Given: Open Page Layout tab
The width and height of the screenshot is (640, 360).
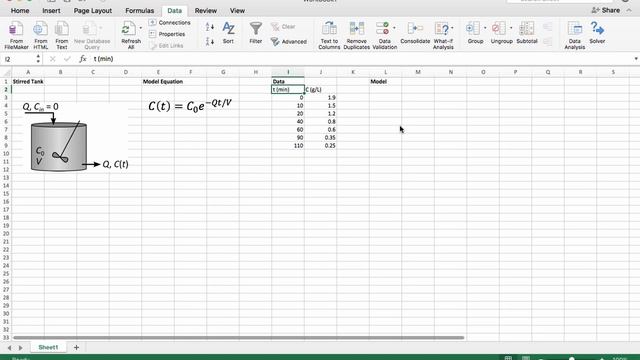Looking at the screenshot, I should tap(93, 11).
